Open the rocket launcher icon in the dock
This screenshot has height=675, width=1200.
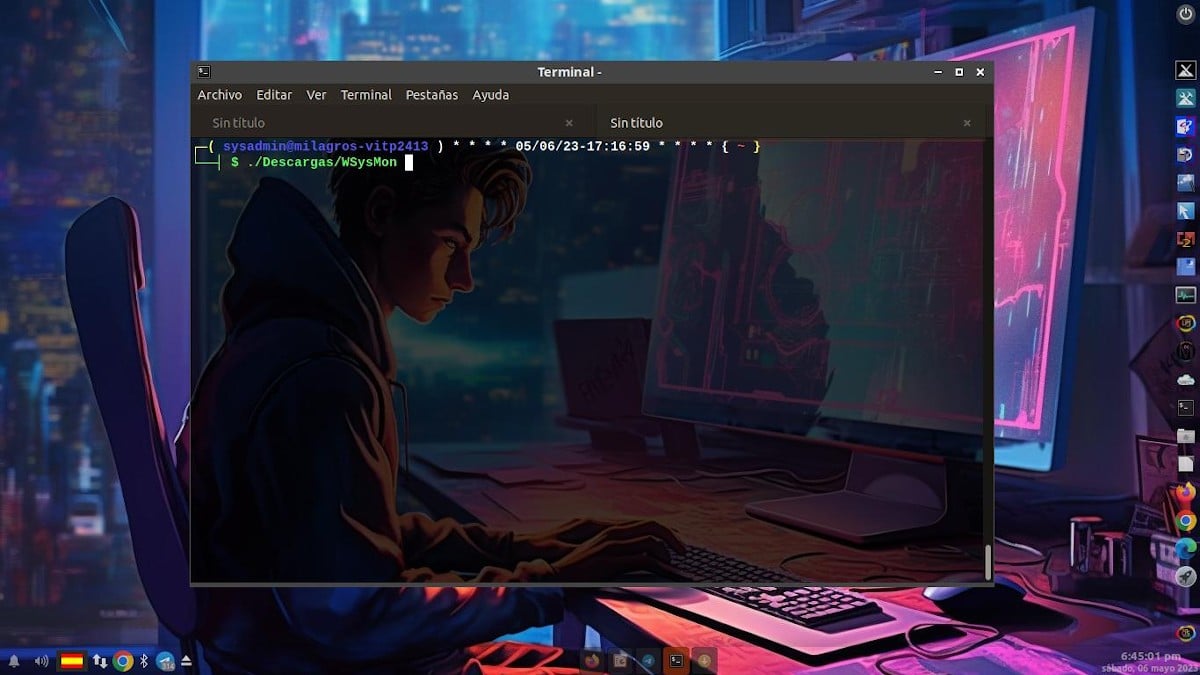click(x=1185, y=576)
